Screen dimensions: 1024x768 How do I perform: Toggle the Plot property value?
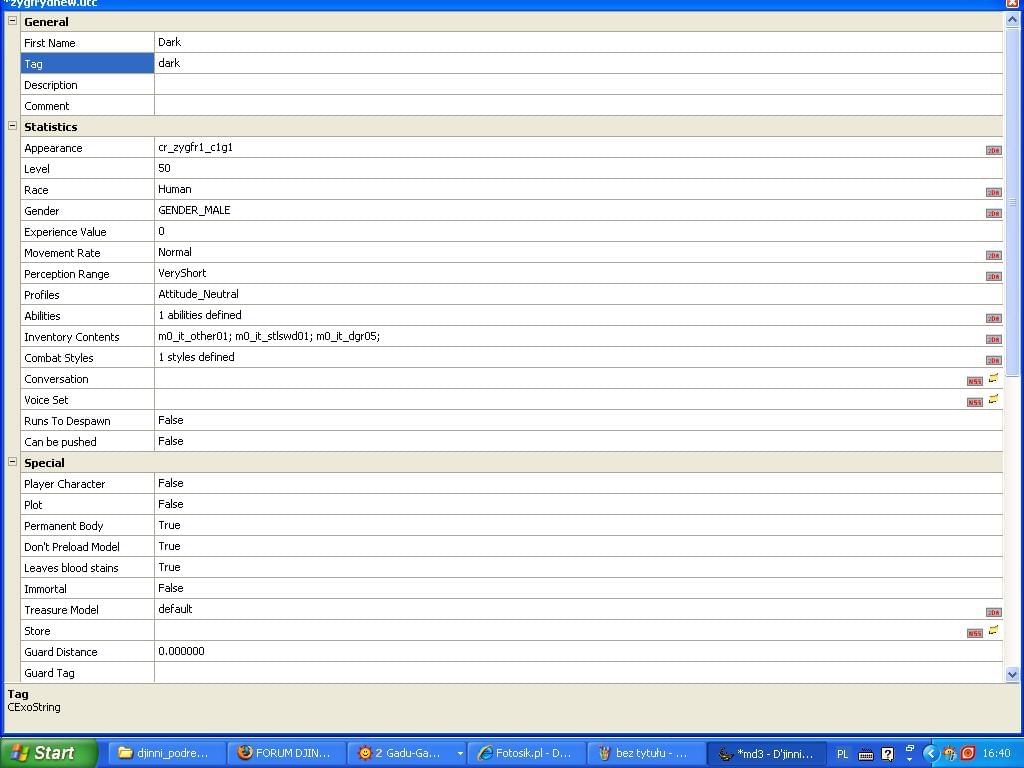click(578, 505)
